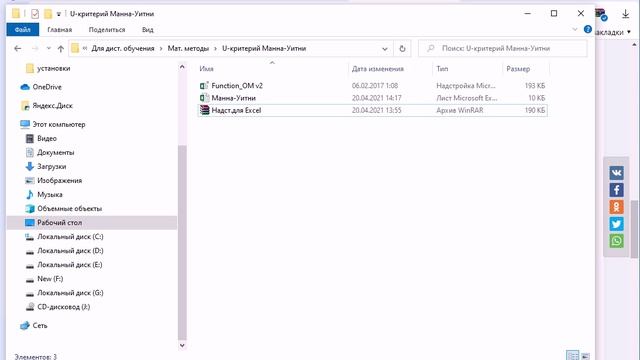Click search field Поиск: U-критерий Манна-Уитни
Image resolution: width=640 pixels, height=360 pixels.
click(503, 49)
